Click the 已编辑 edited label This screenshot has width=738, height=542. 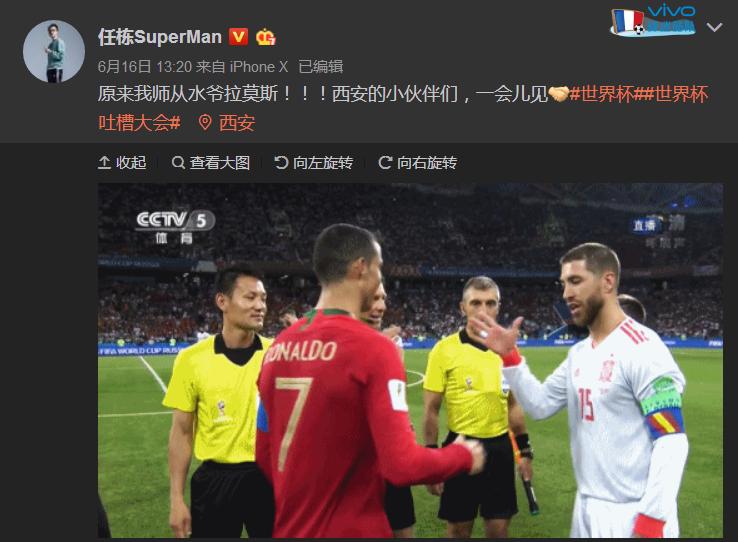(321, 67)
